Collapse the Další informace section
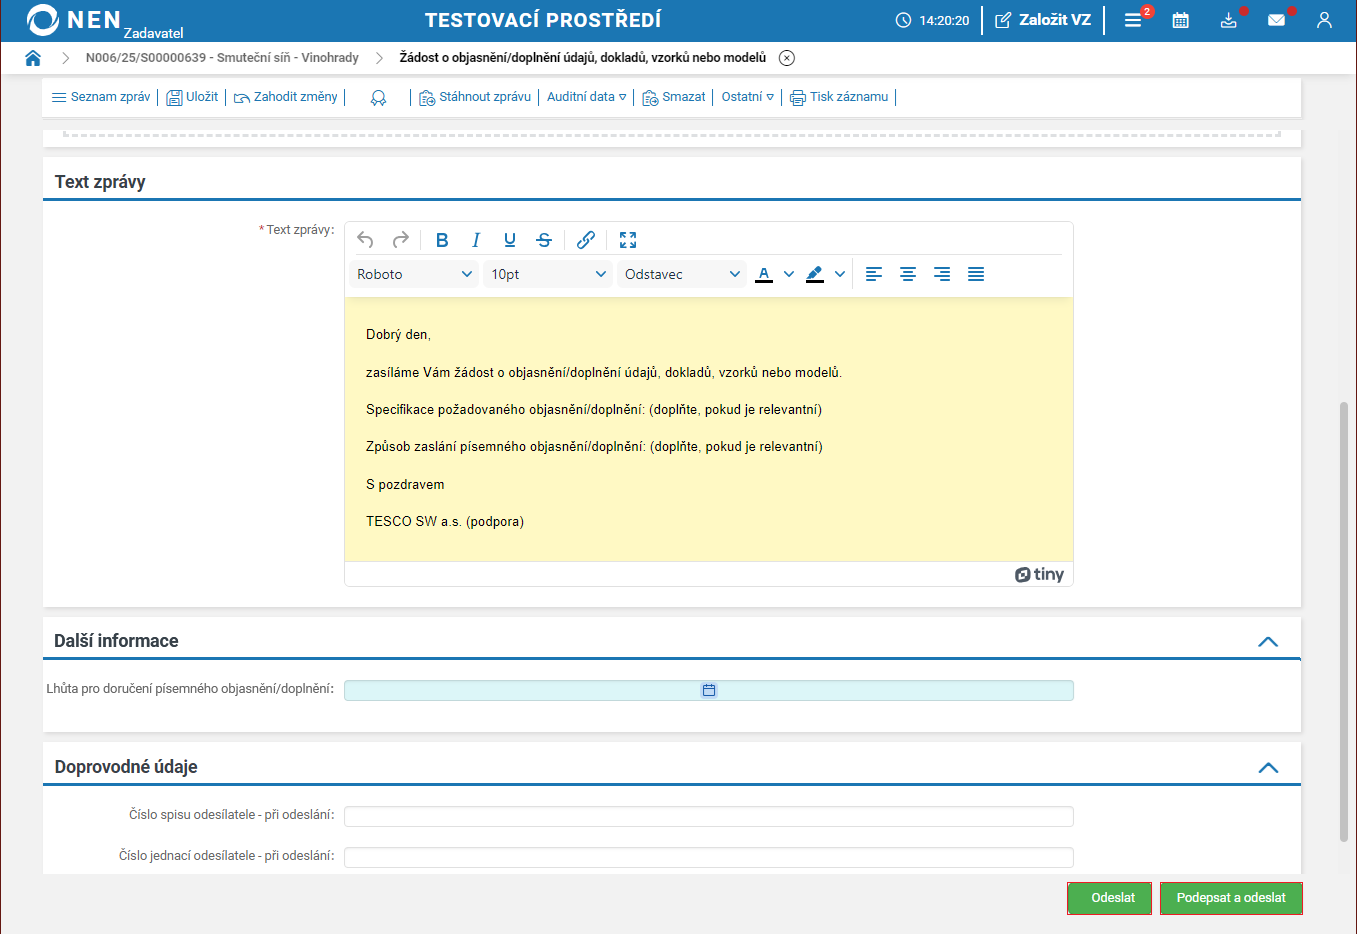This screenshot has width=1357, height=934. pos(1268,642)
